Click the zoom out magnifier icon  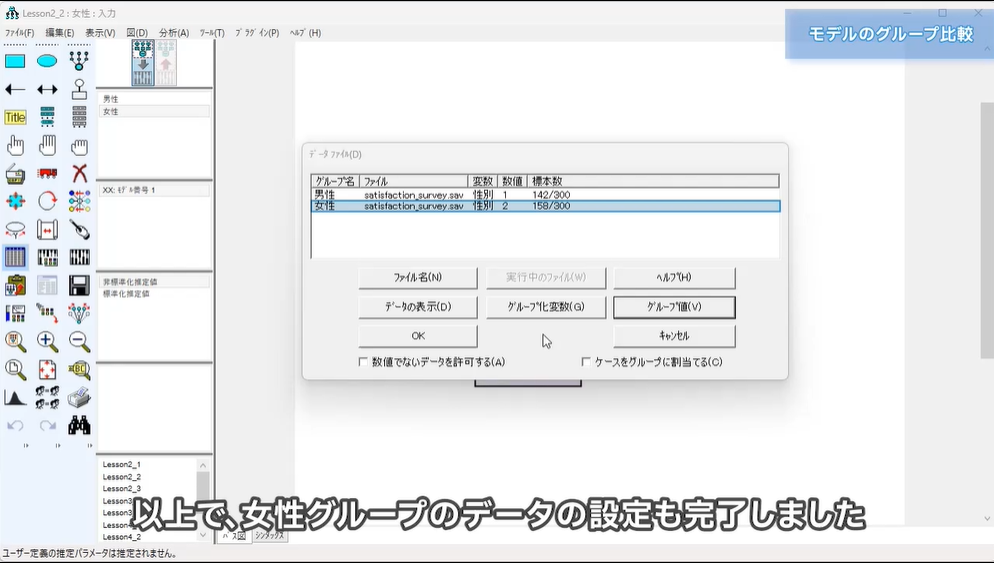(x=79, y=341)
